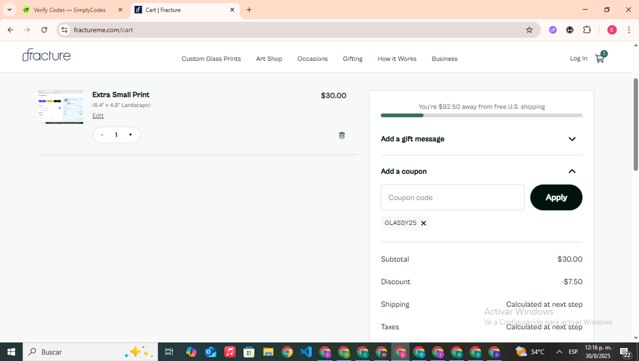Open How it Works page

click(x=397, y=59)
